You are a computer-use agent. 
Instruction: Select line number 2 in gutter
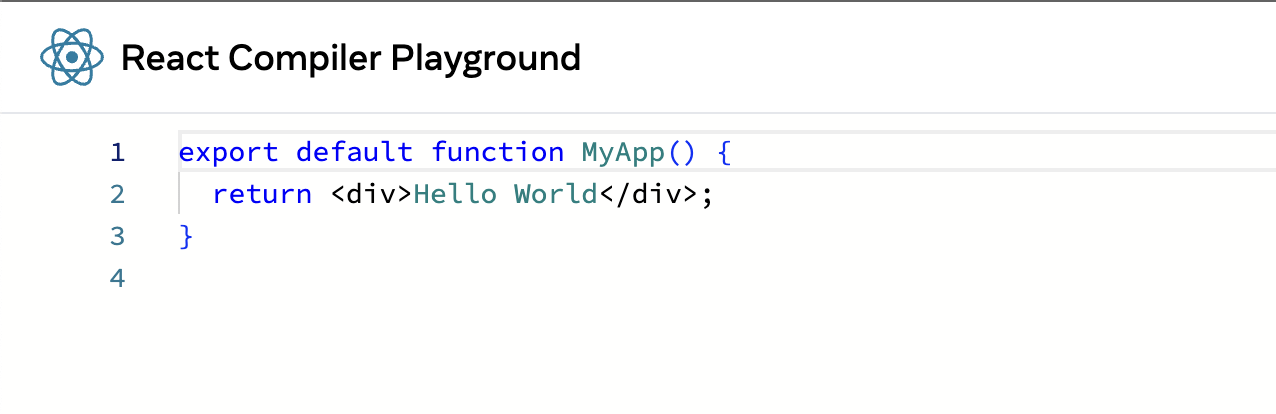(118, 194)
